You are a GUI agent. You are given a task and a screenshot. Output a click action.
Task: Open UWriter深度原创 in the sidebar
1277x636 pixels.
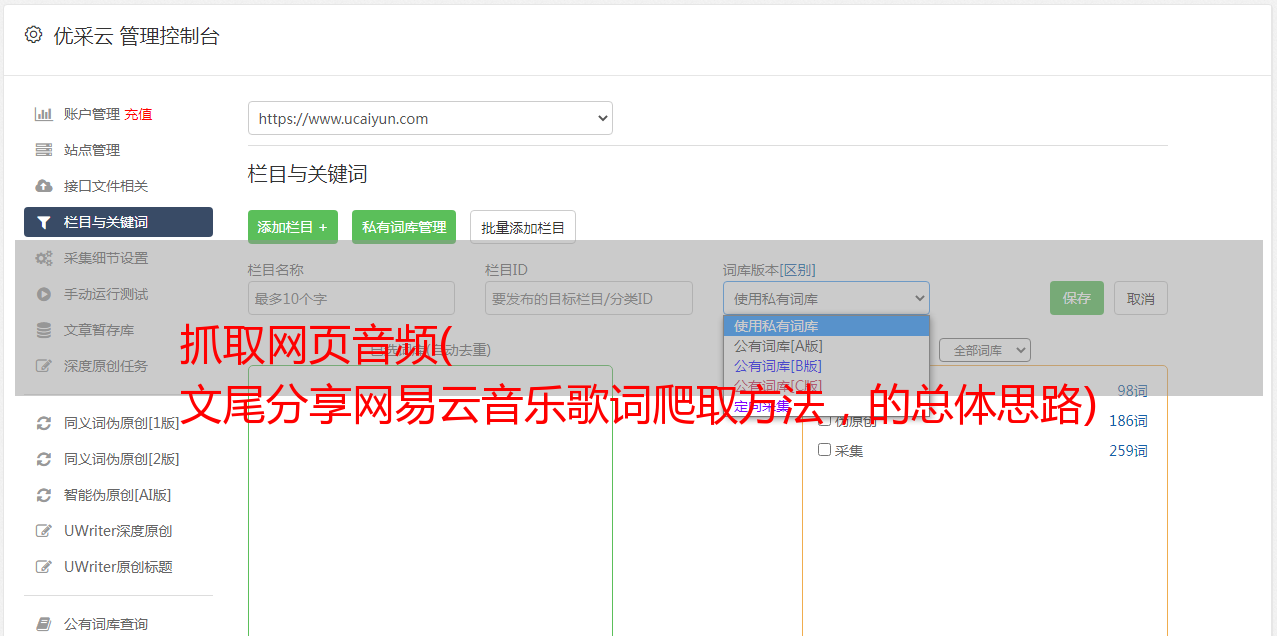click(118, 531)
